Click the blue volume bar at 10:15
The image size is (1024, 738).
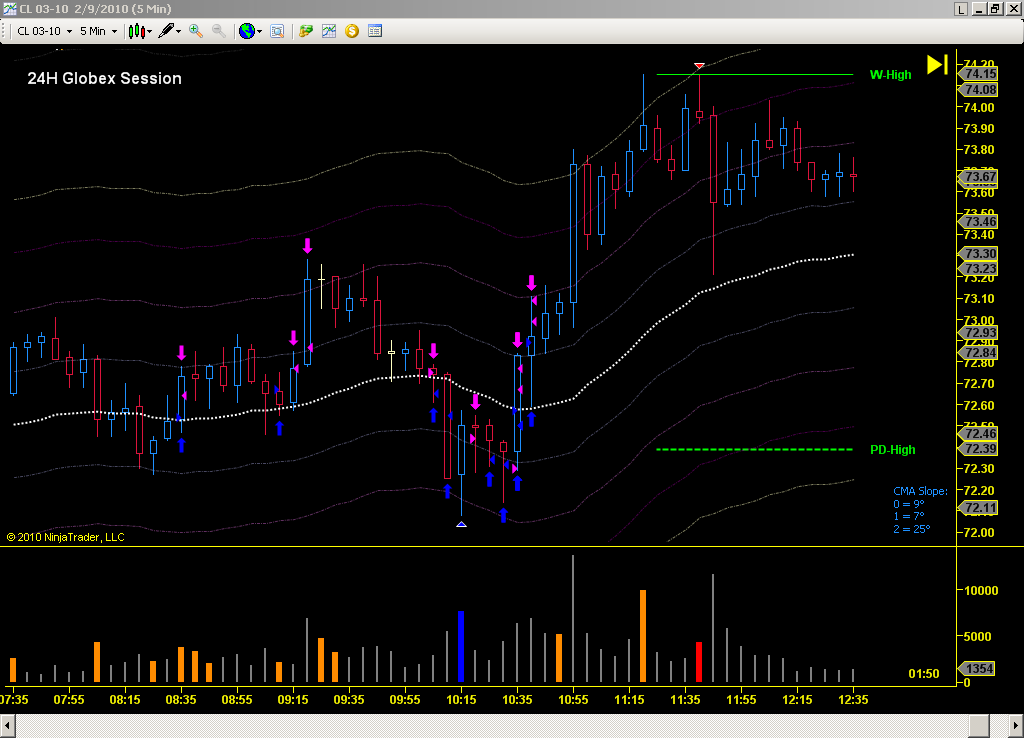pyautogui.click(x=461, y=647)
